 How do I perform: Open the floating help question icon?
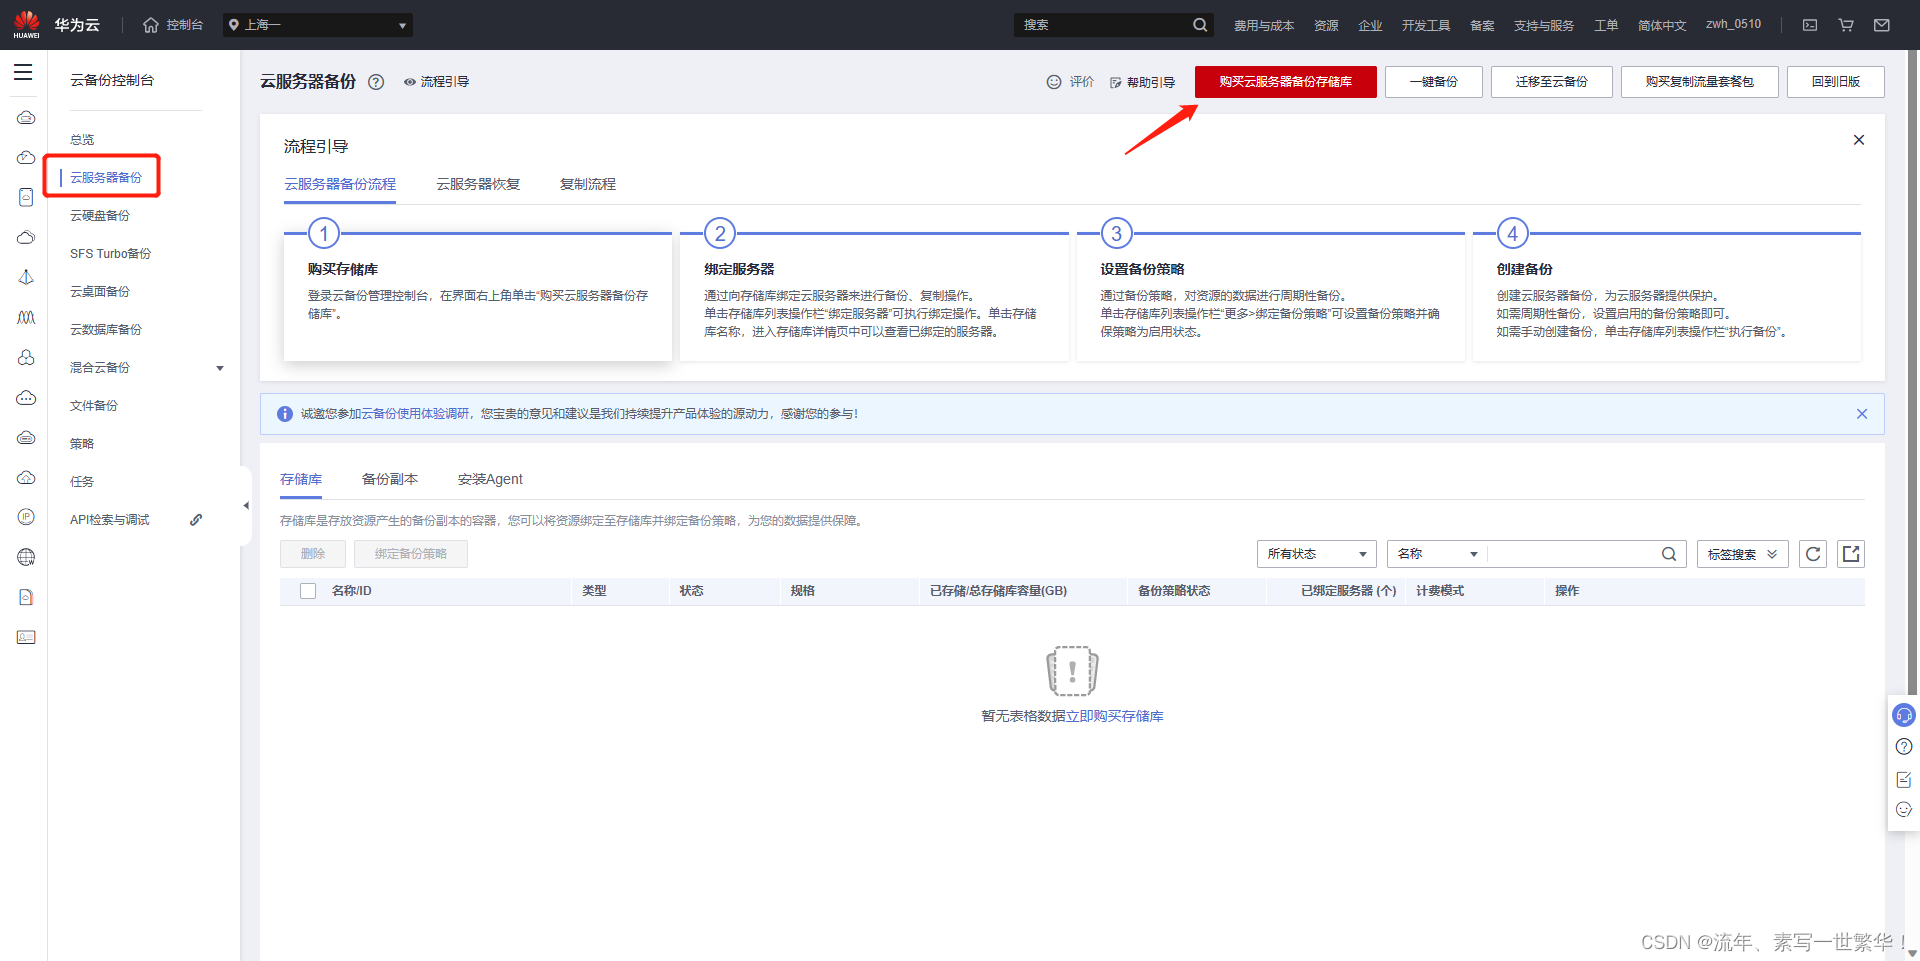[x=1904, y=747]
